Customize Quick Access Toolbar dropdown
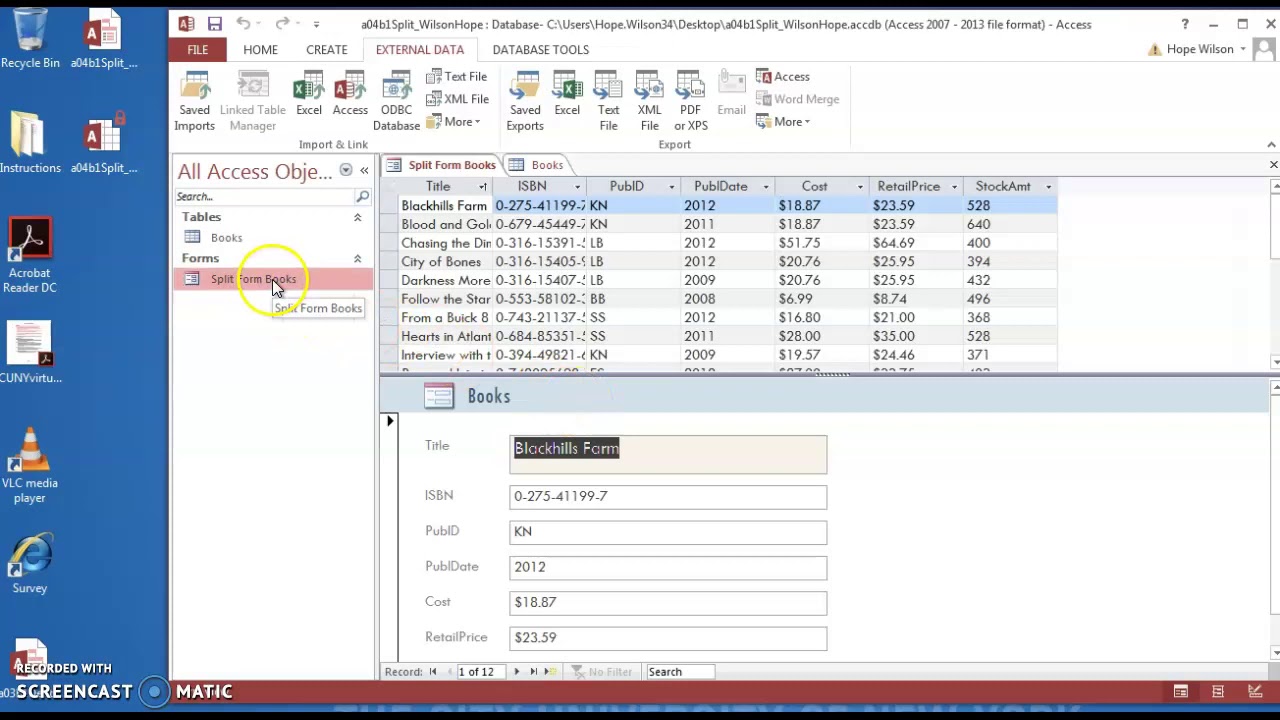Screen dimensions: 1280x720 [x=316, y=24]
